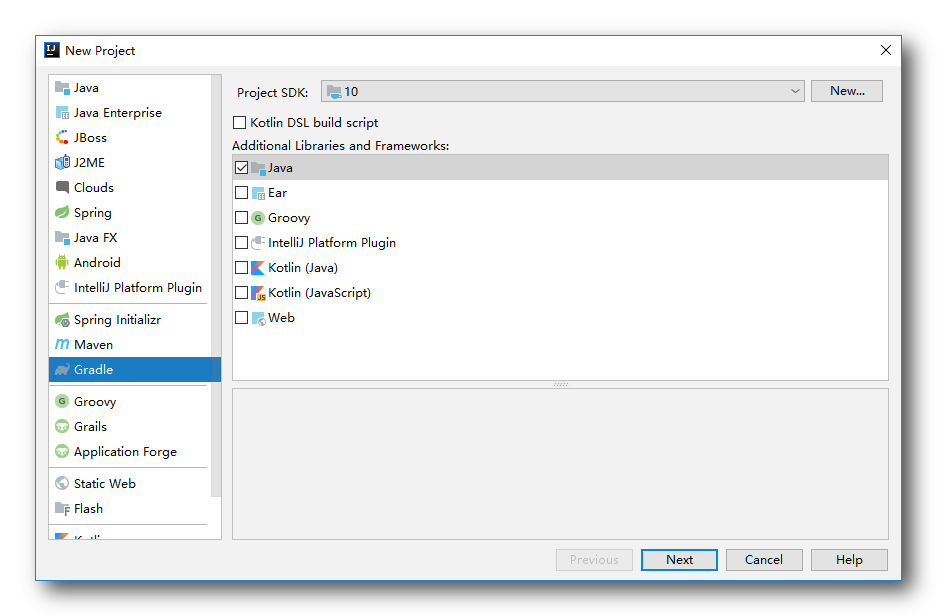Click the Java Enterprise icon in sidebar
The height and width of the screenshot is (616, 937).
click(62, 113)
